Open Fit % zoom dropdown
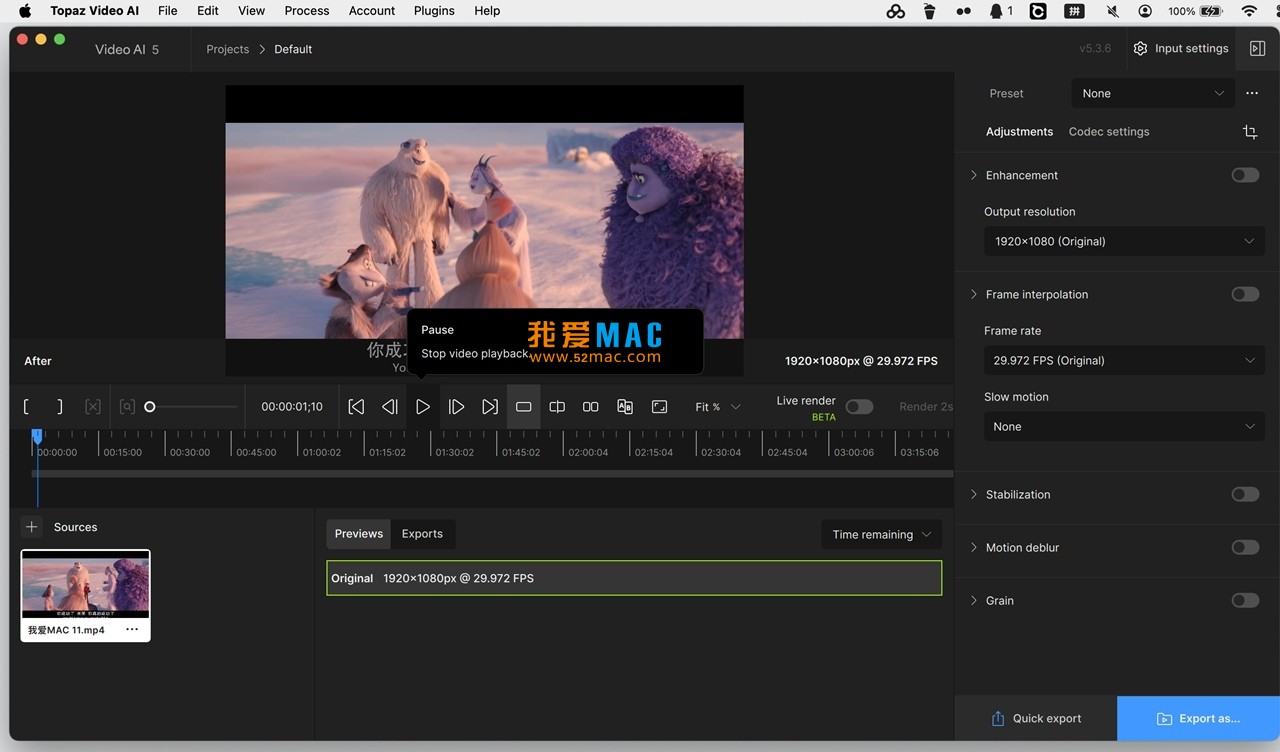Screen dimensions: 1280x752 (718, 407)
